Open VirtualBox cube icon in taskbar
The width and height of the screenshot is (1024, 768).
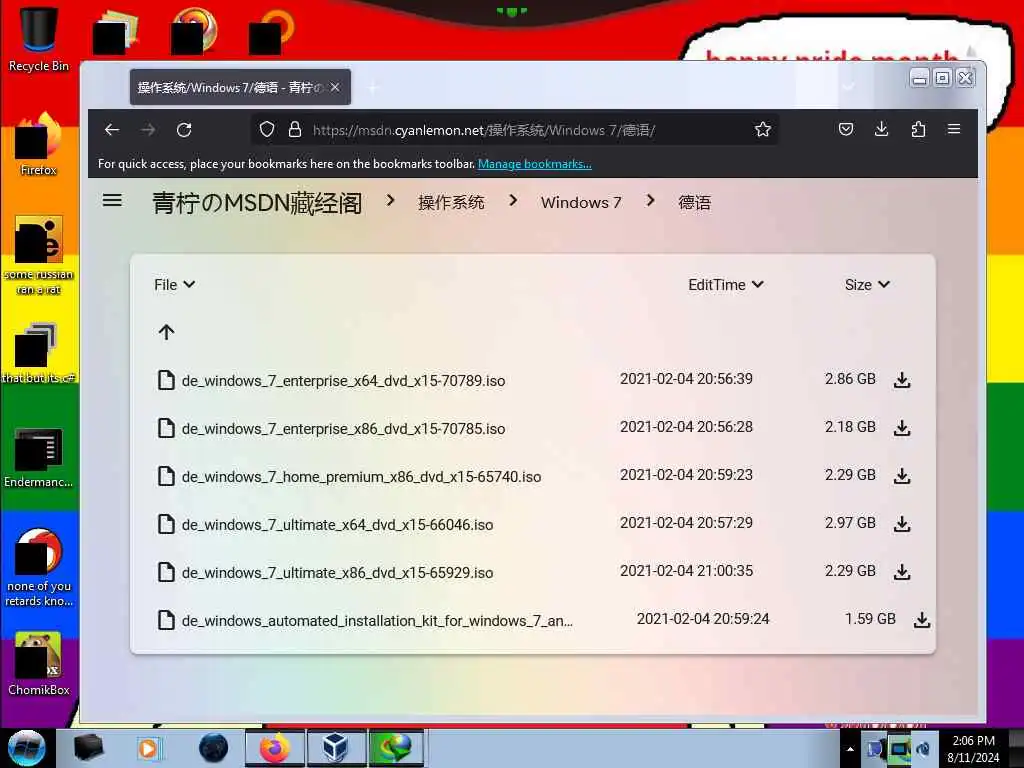coord(336,748)
